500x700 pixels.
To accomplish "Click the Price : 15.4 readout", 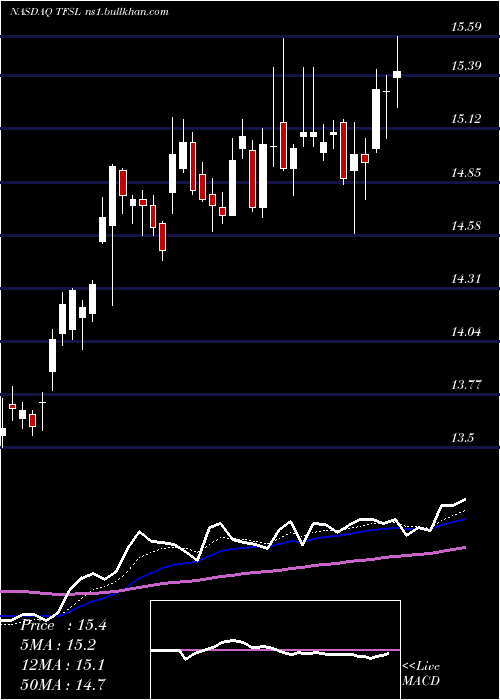I will point(63,625).
